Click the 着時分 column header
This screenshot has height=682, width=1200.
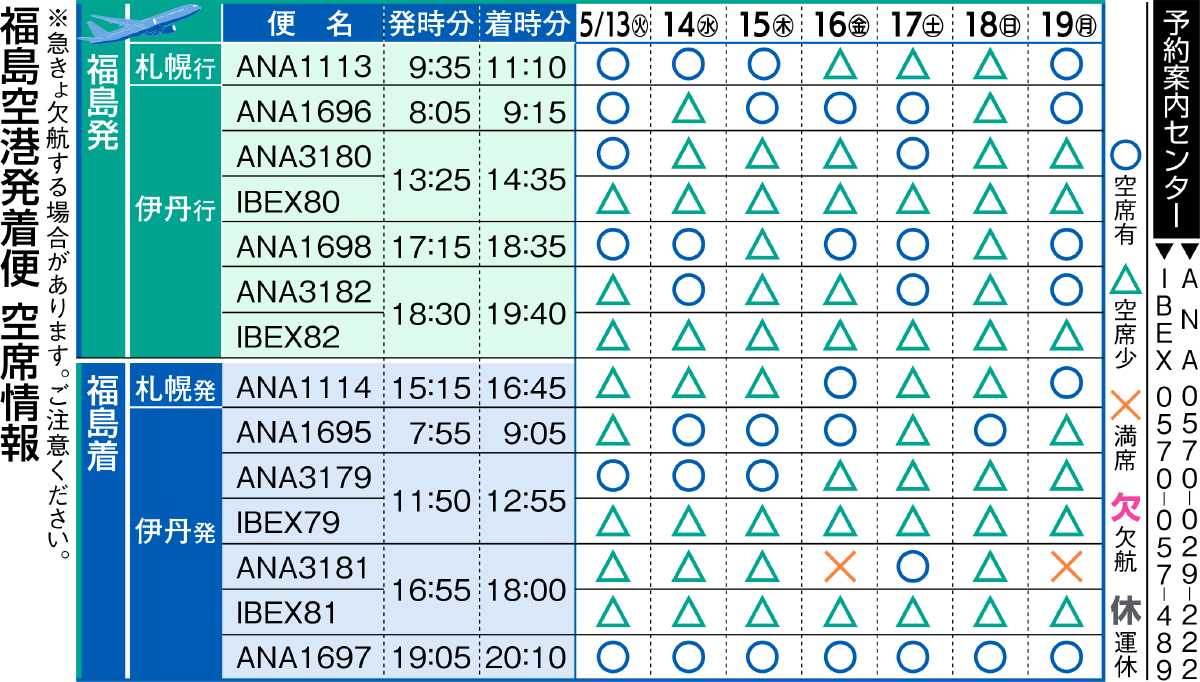(526, 22)
